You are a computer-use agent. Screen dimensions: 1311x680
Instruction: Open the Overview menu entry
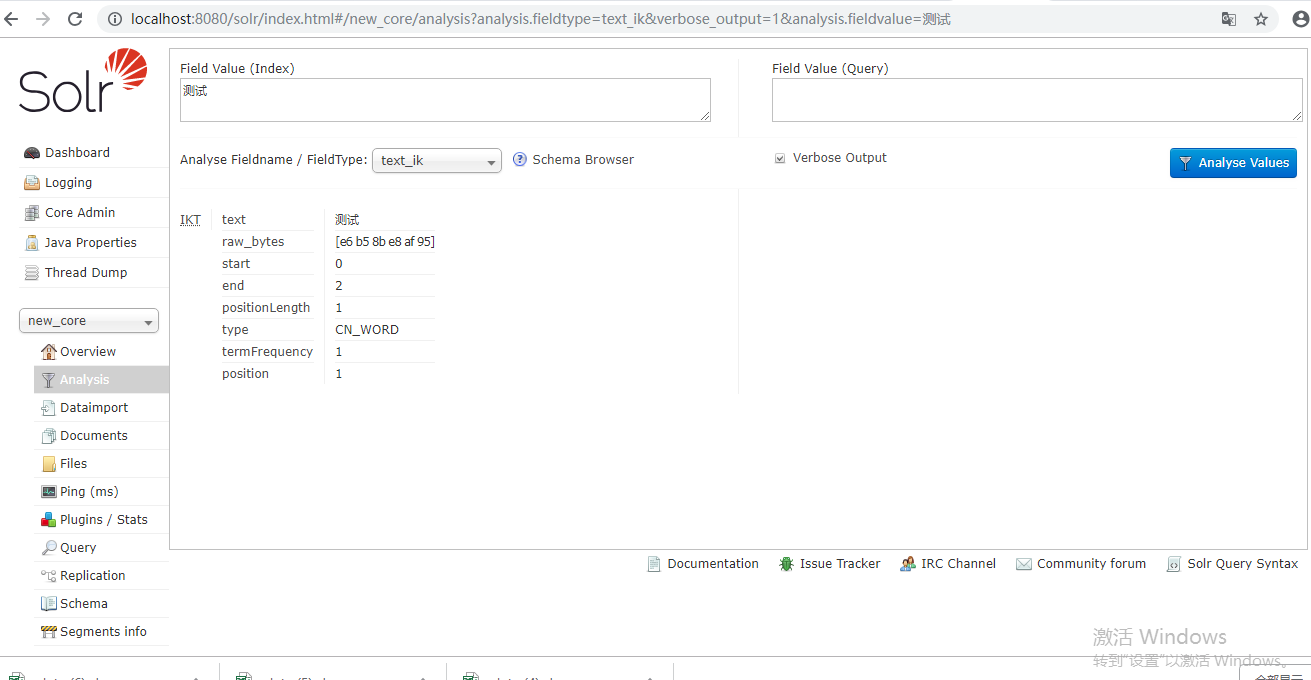pyautogui.click(x=88, y=352)
